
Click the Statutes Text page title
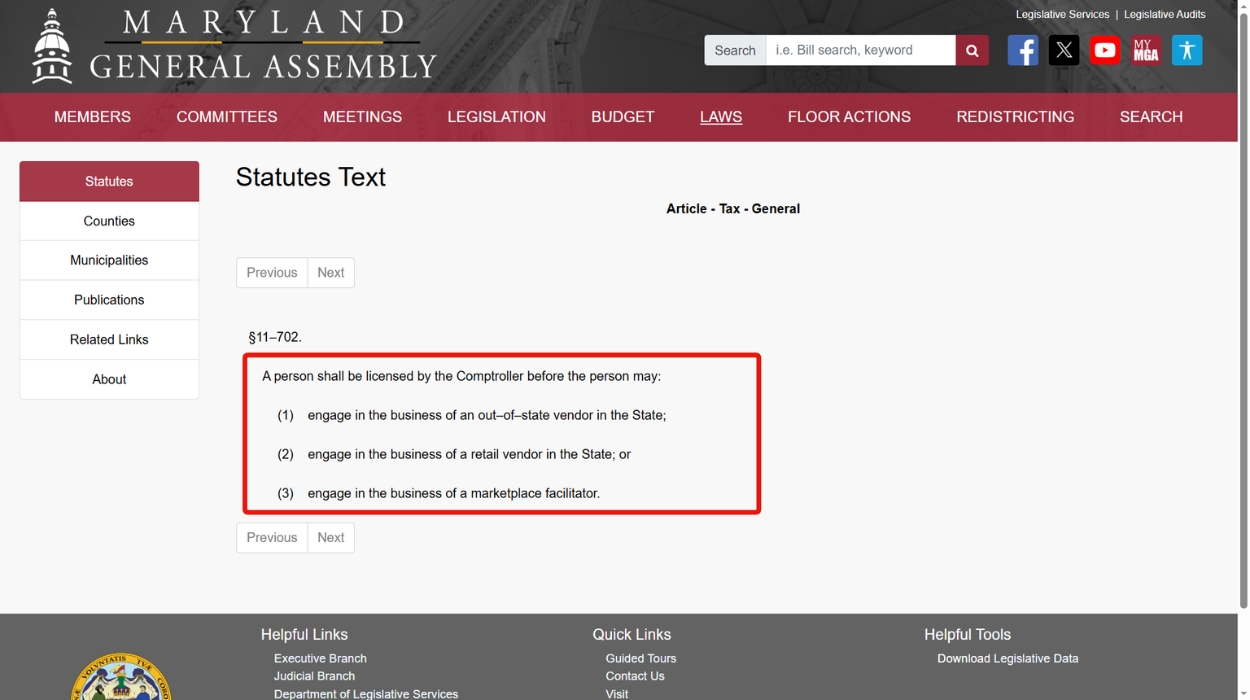311,177
